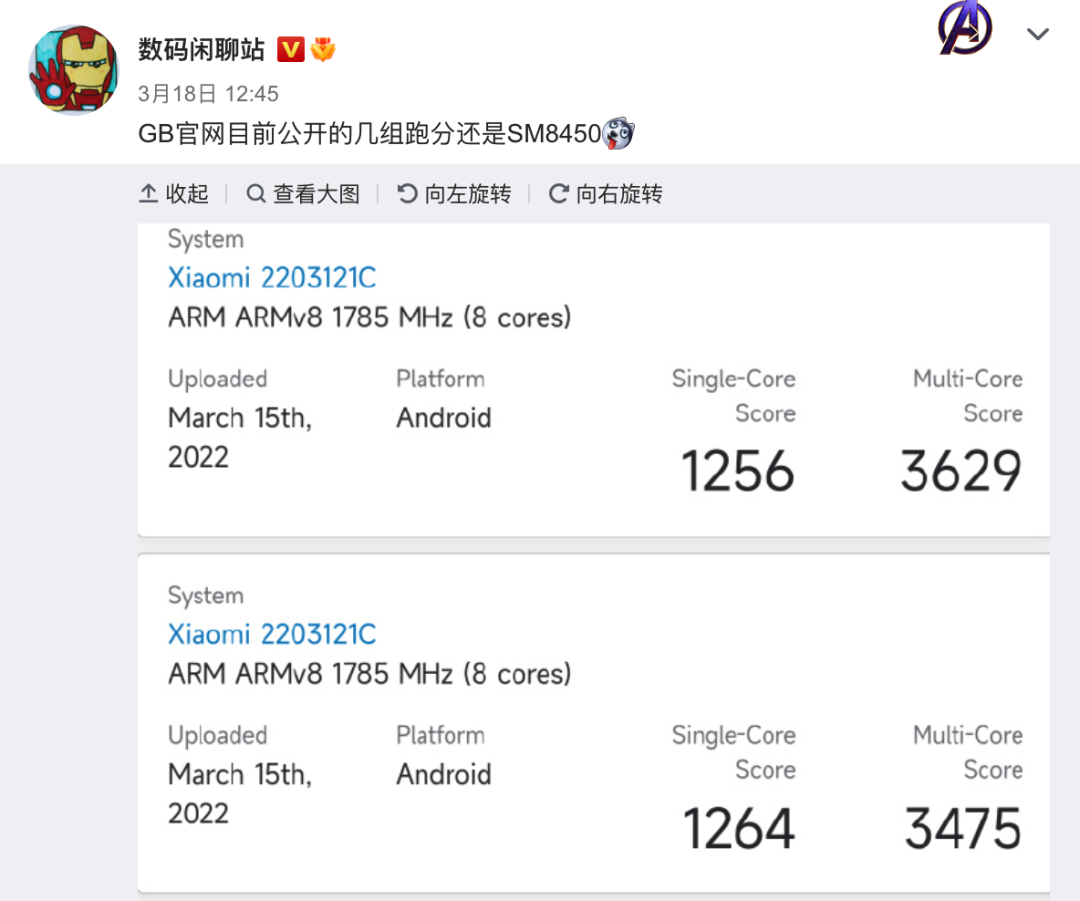Expand the post options chevron

click(1037, 34)
